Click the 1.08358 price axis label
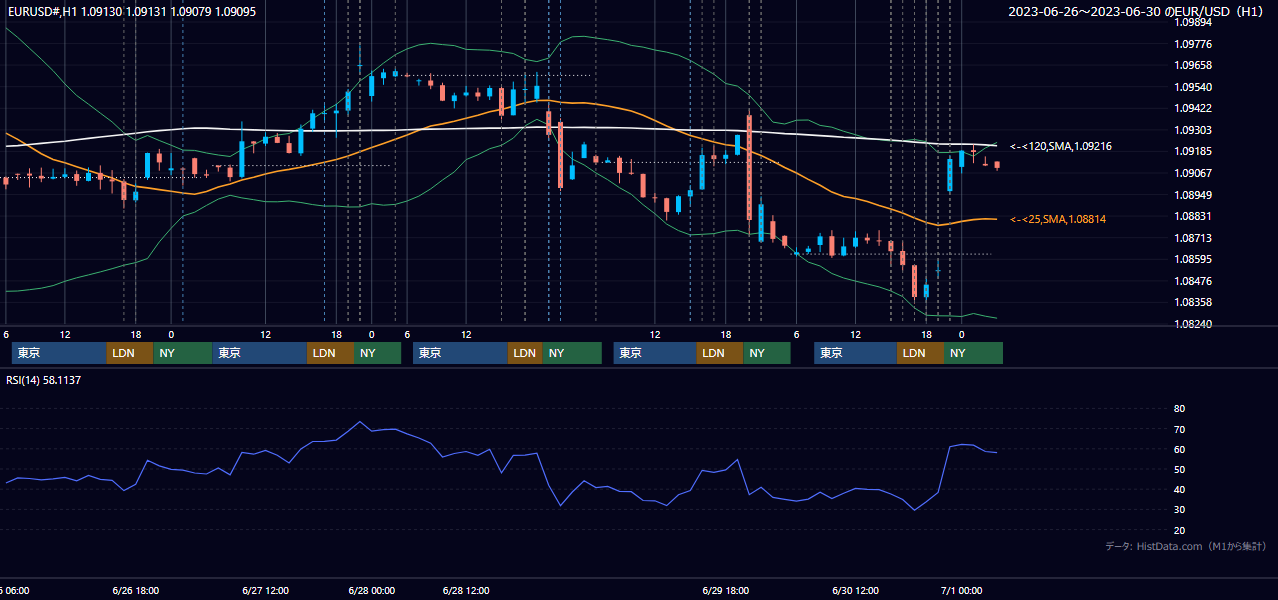This screenshot has width=1278, height=600. point(1193,302)
